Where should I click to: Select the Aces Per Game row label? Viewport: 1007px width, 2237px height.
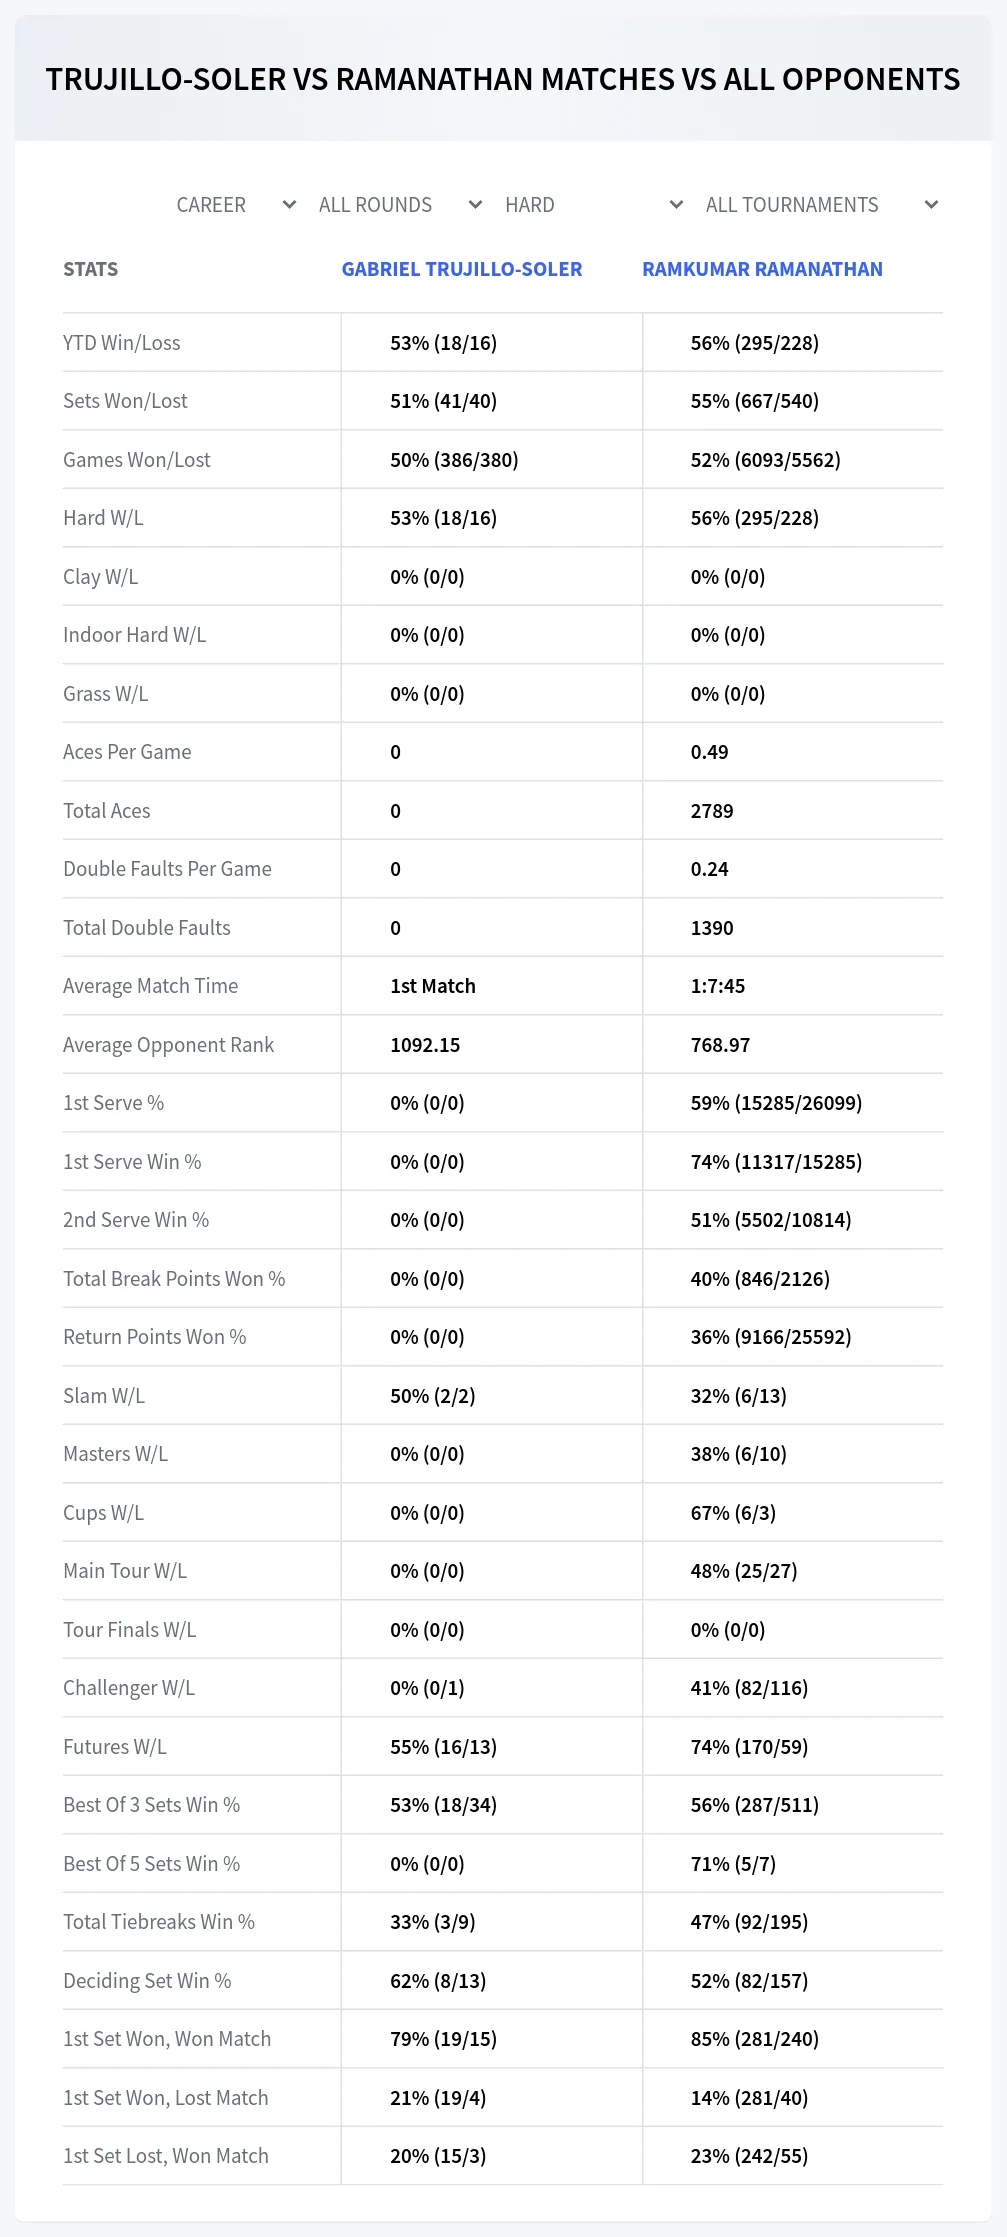(x=127, y=752)
